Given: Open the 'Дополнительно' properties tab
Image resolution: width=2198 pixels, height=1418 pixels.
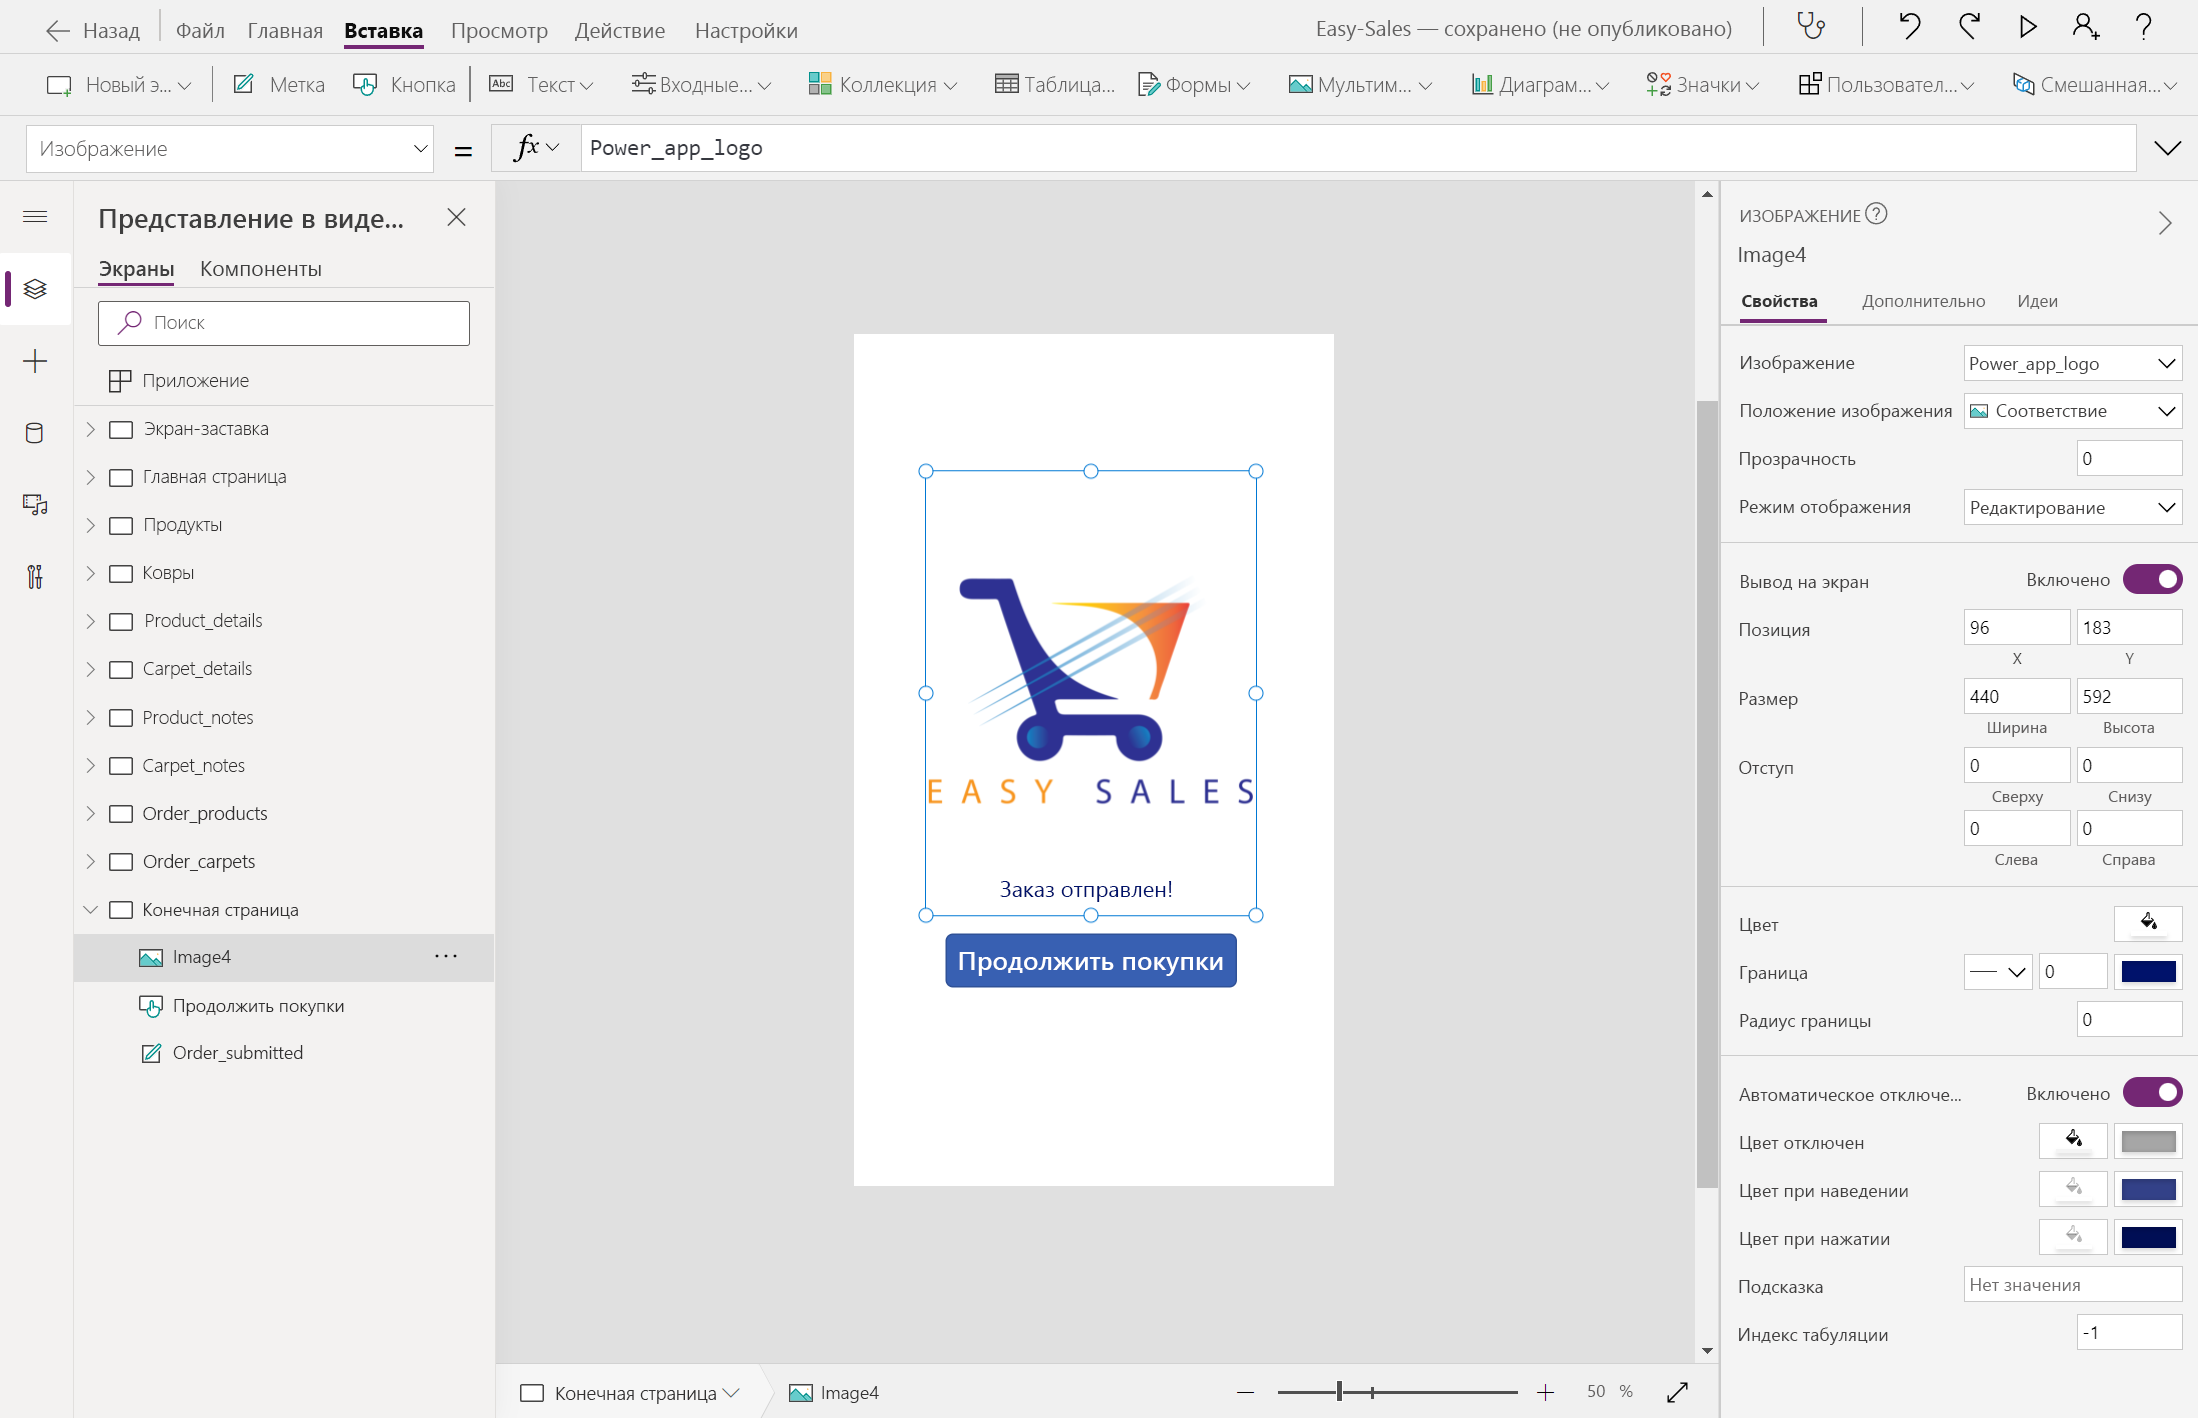Looking at the screenshot, I should [x=1922, y=301].
